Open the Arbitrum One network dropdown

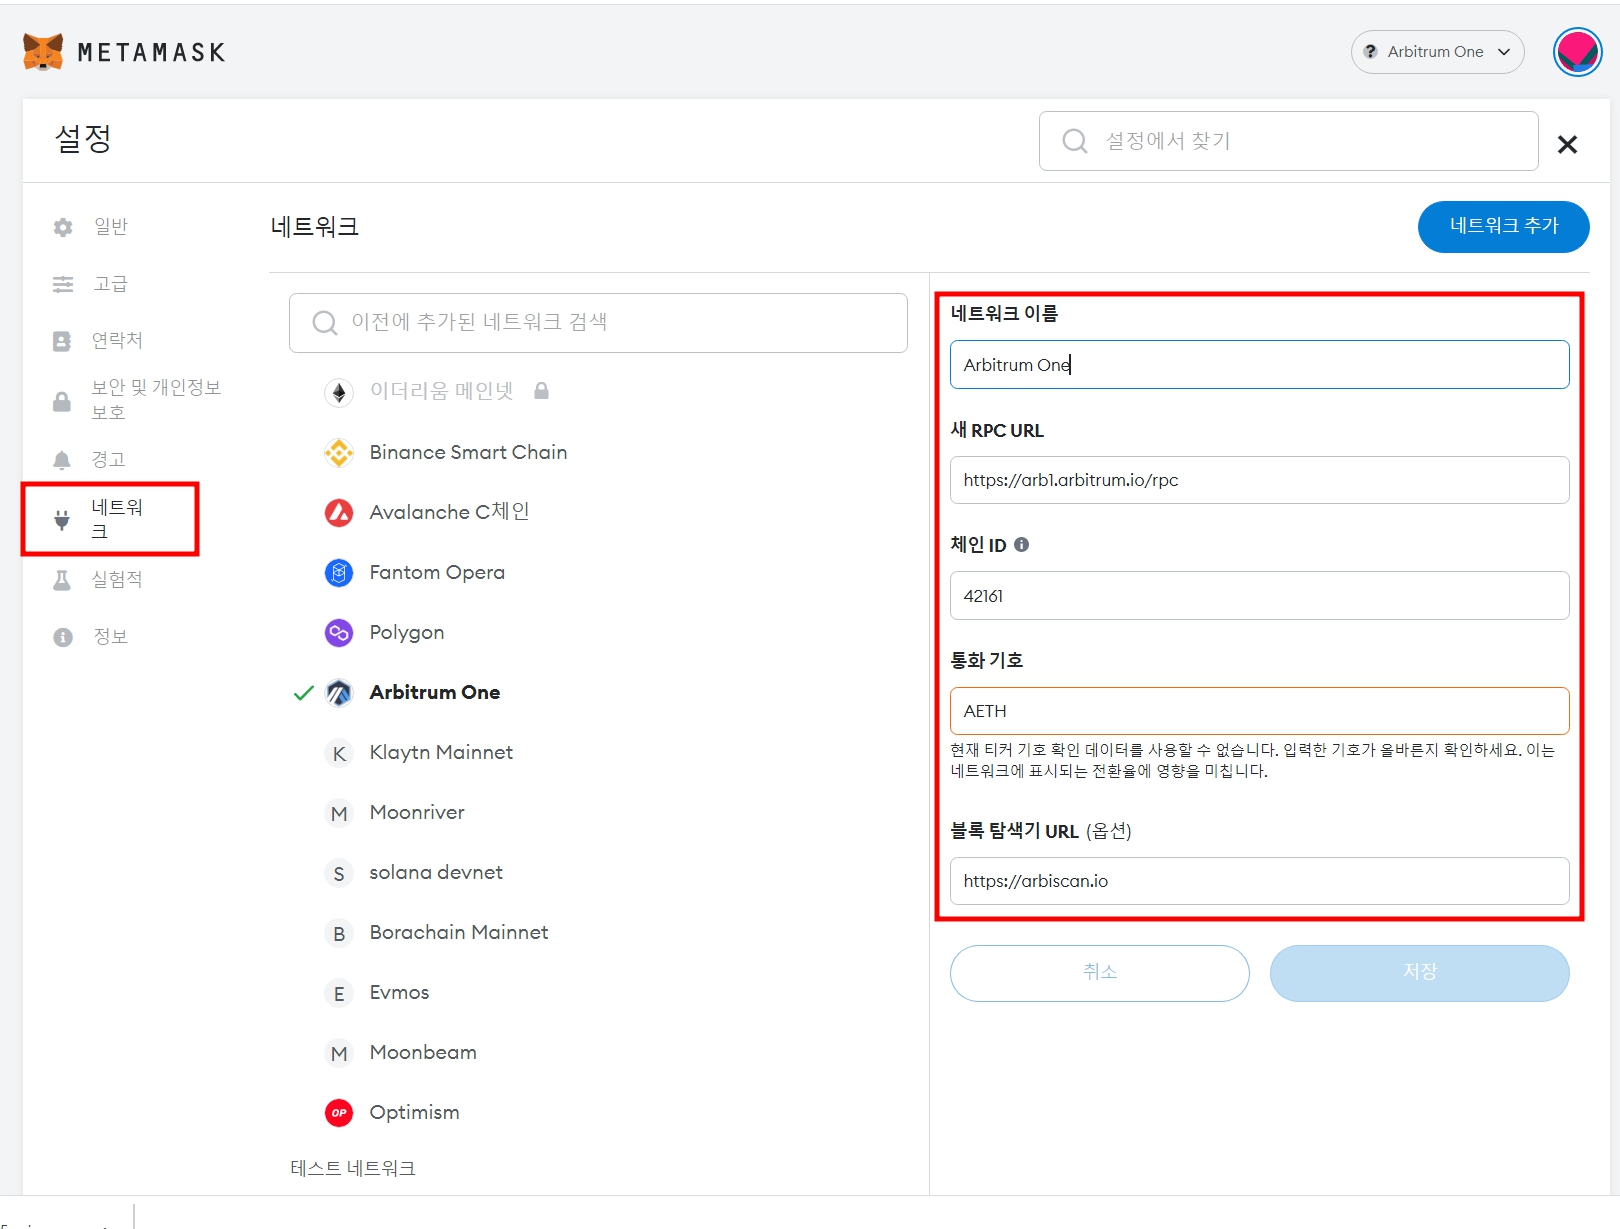tap(1437, 52)
